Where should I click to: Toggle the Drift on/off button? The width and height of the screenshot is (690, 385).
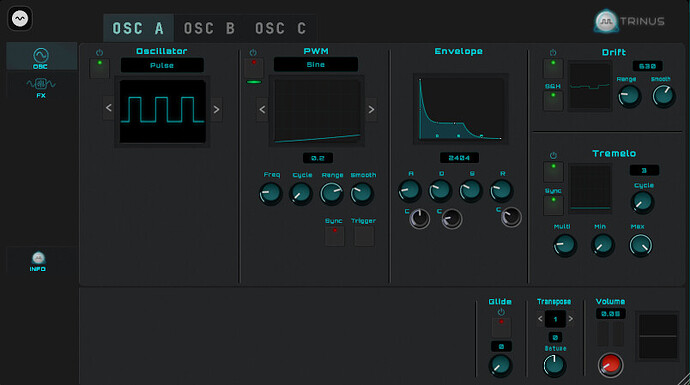553,69
